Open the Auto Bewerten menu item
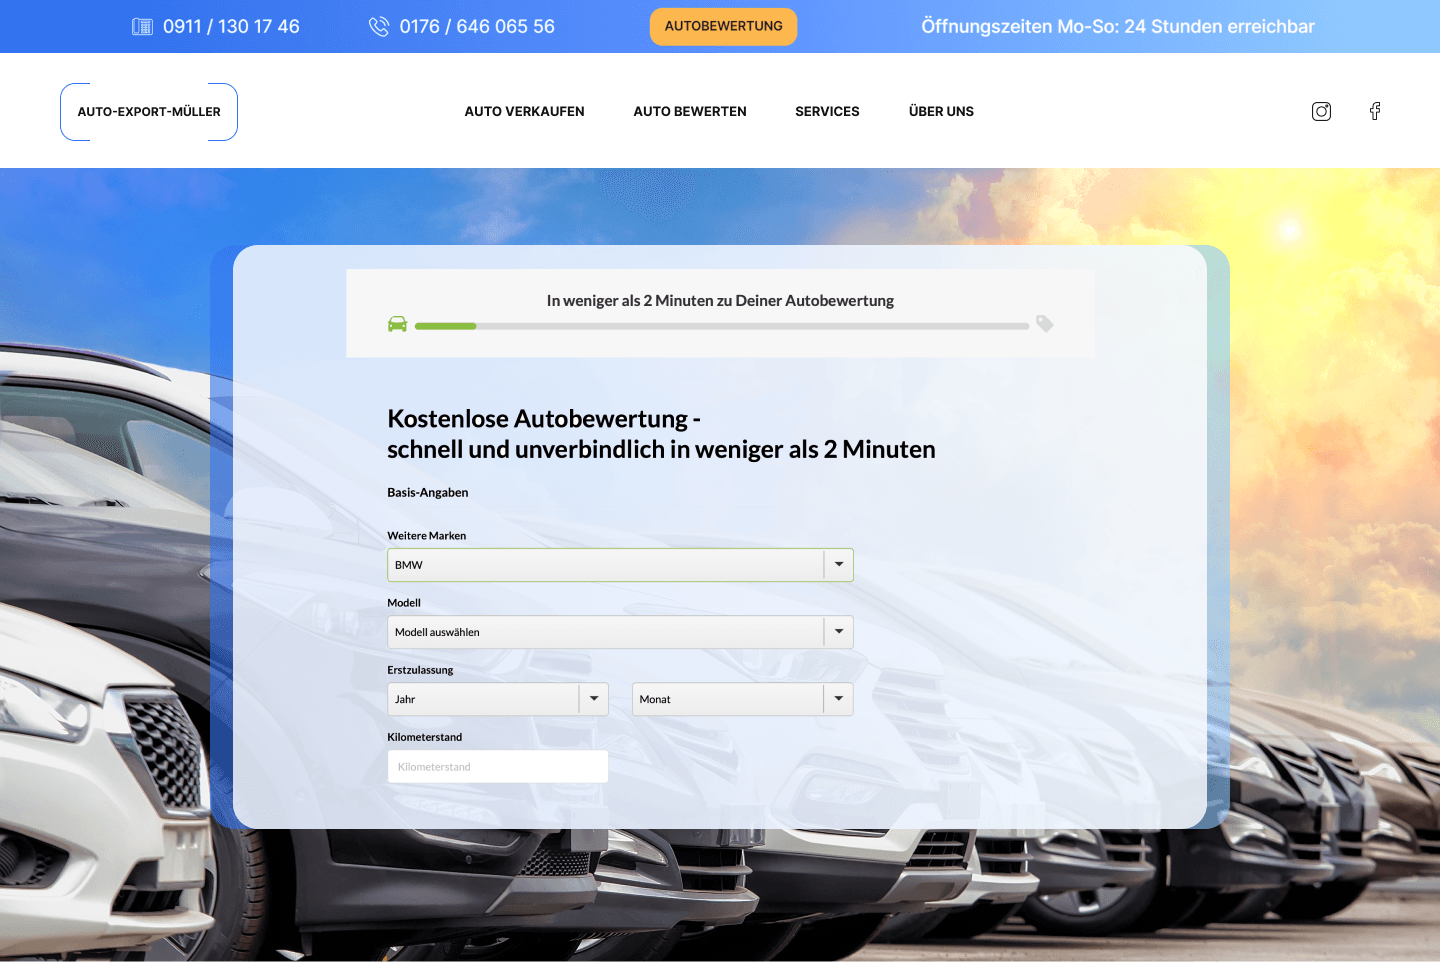 coord(690,112)
